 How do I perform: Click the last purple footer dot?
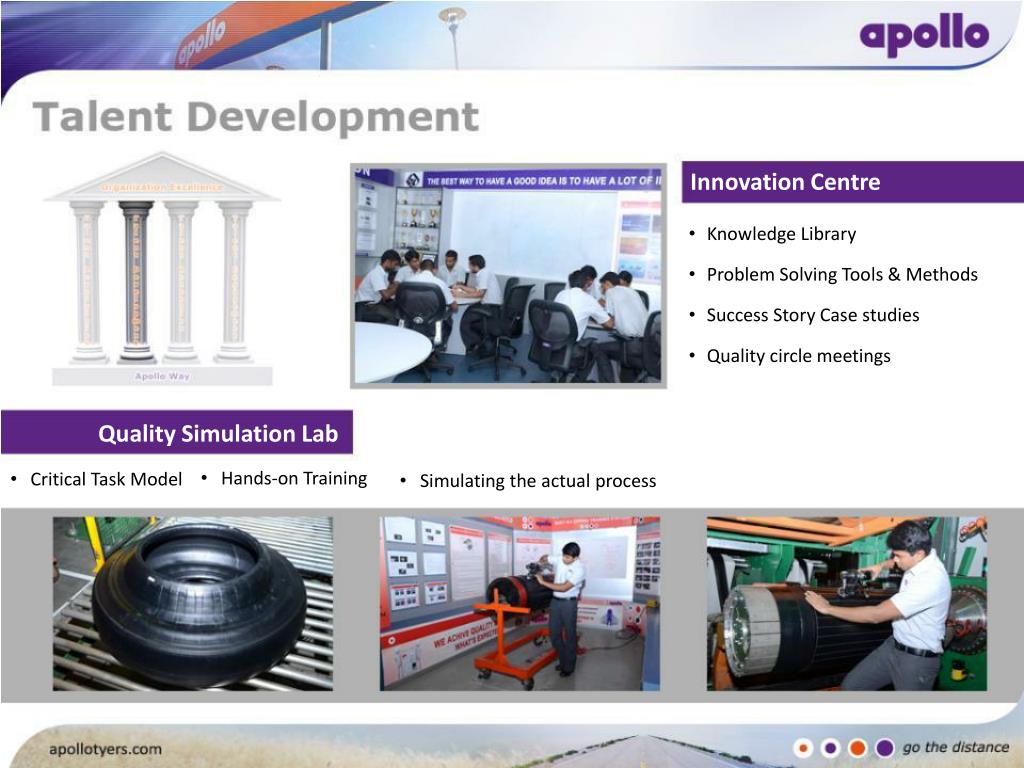click(884, 746)
